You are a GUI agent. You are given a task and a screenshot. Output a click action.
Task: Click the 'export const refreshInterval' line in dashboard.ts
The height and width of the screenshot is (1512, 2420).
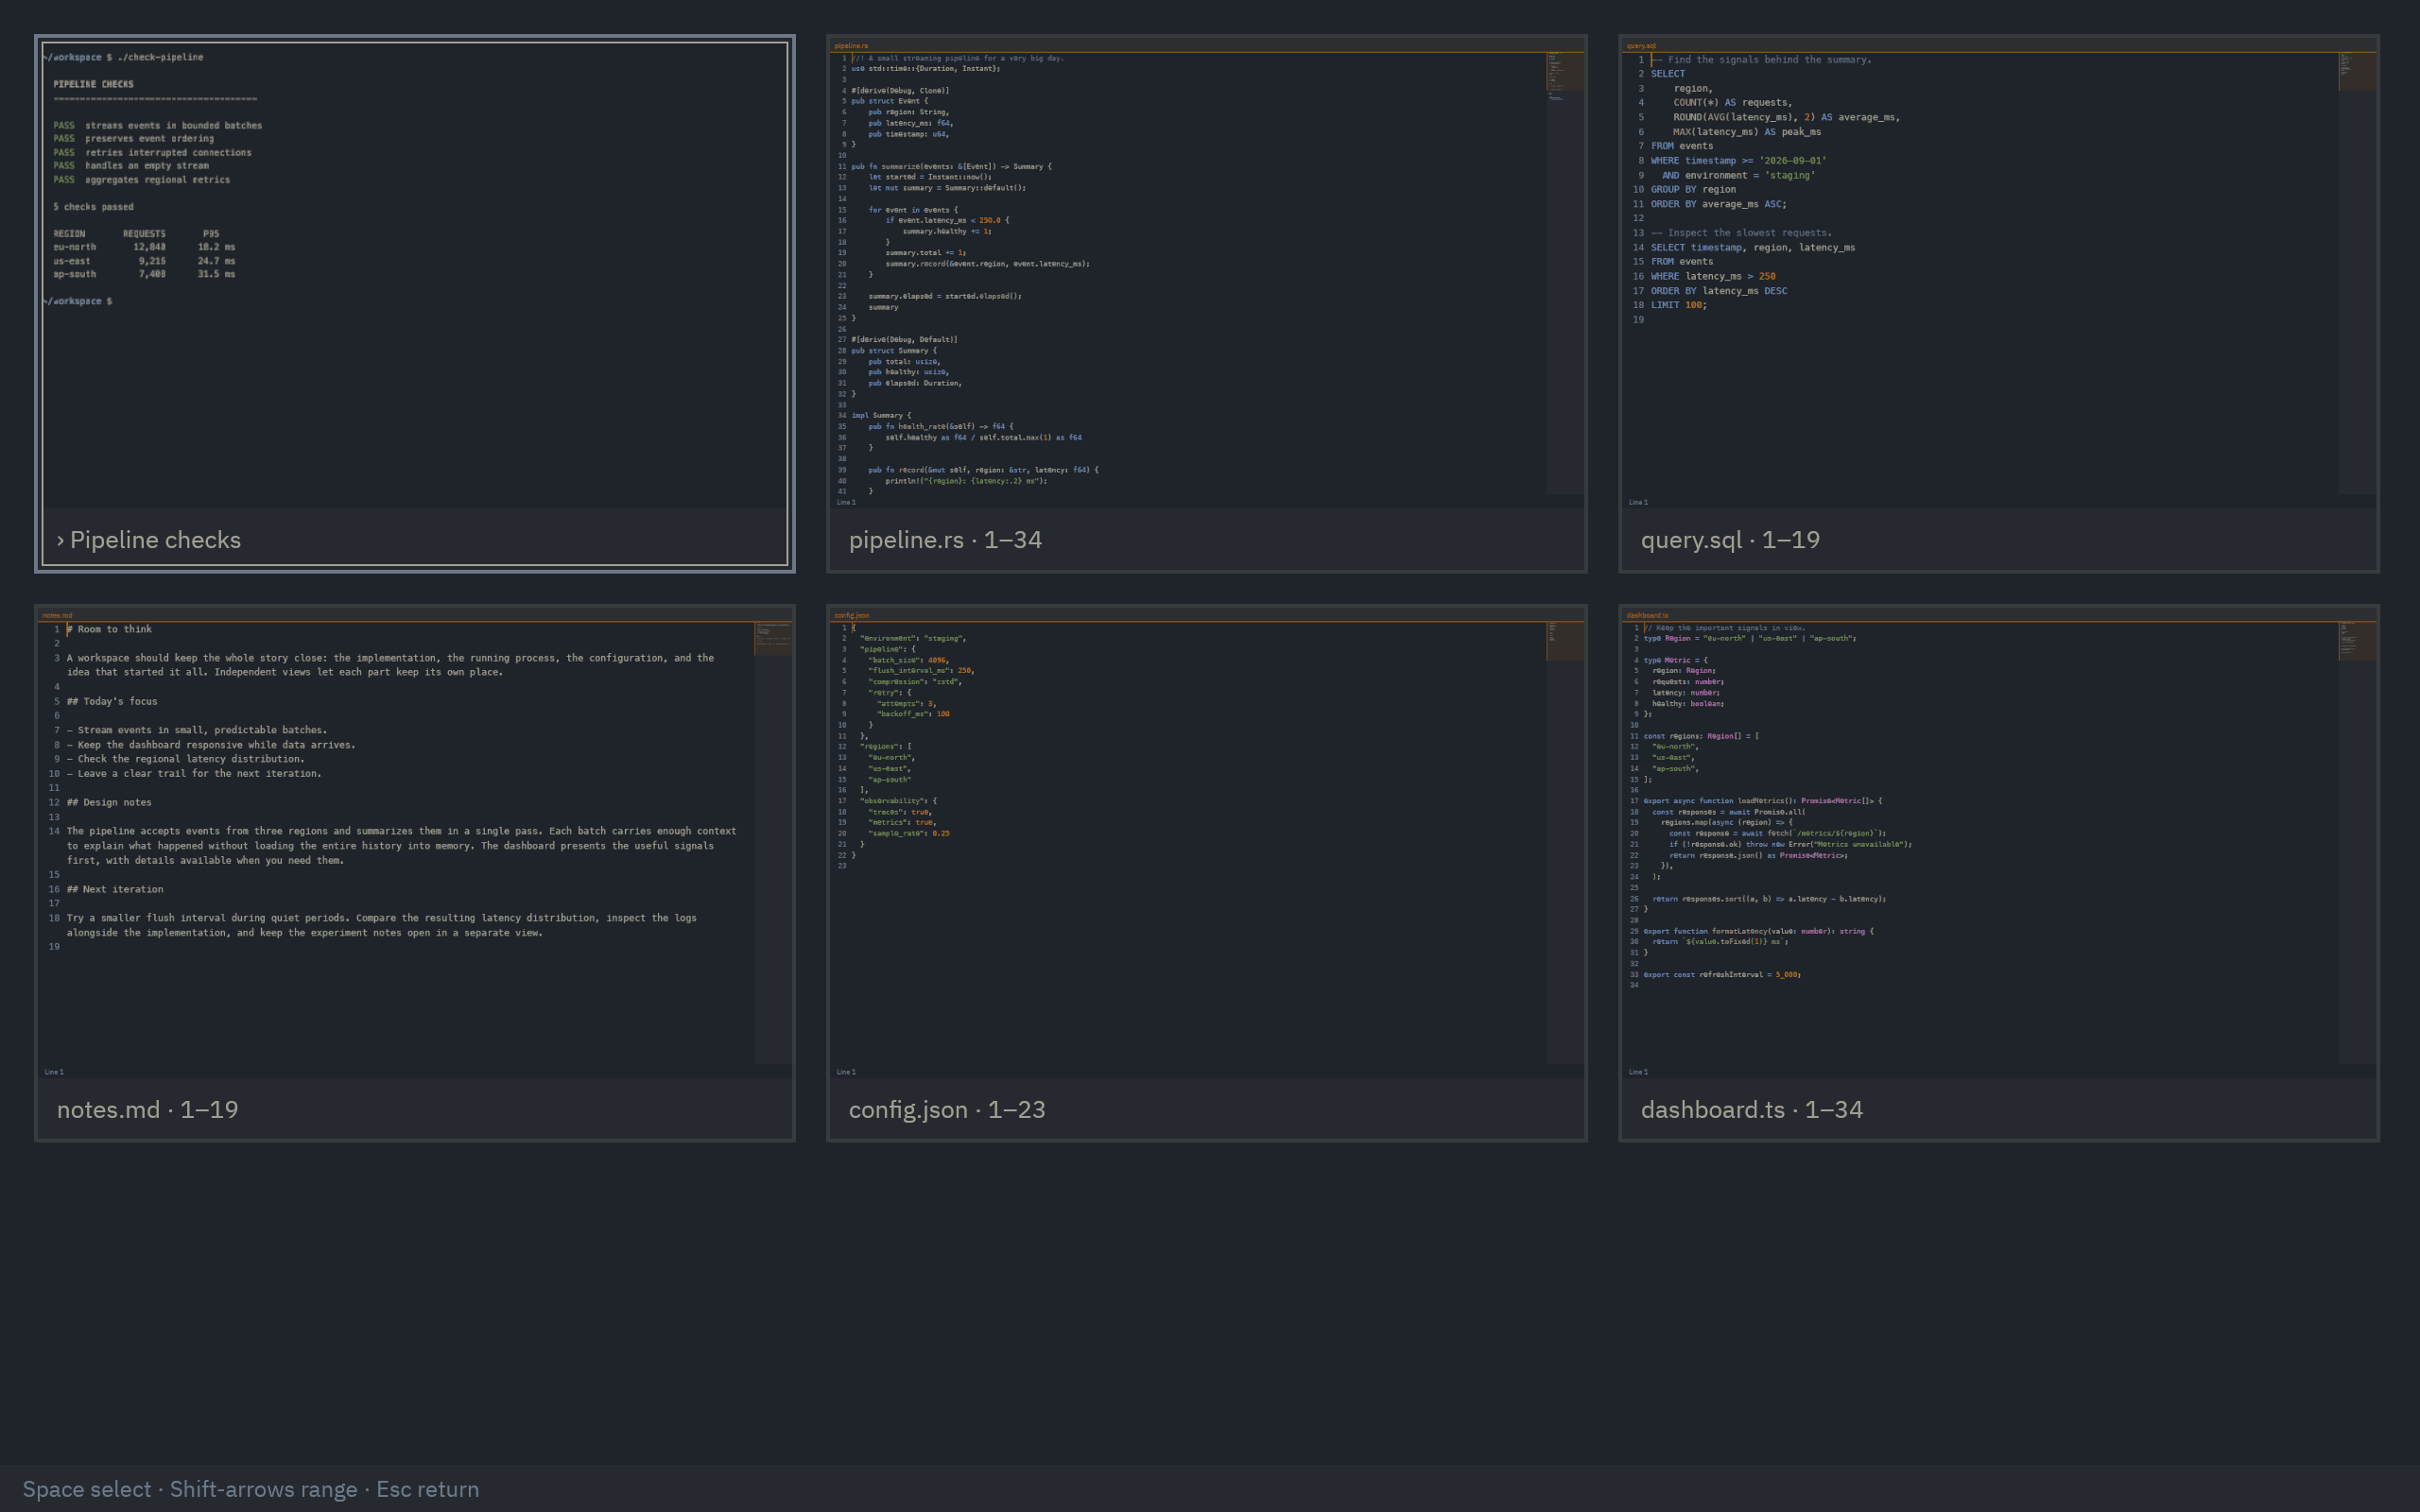[x=1722, y=975]
